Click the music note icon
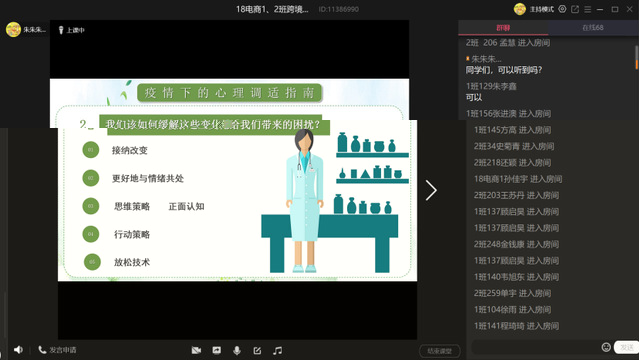Image resolution: width=639 pixels, height=360 pixels. pyautogui.click(x=278, y=350)
